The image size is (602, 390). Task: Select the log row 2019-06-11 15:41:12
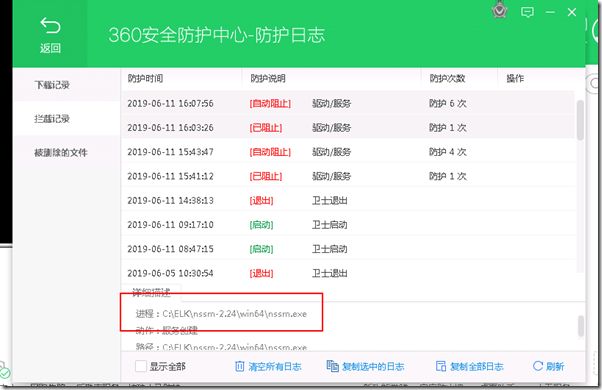348,176
